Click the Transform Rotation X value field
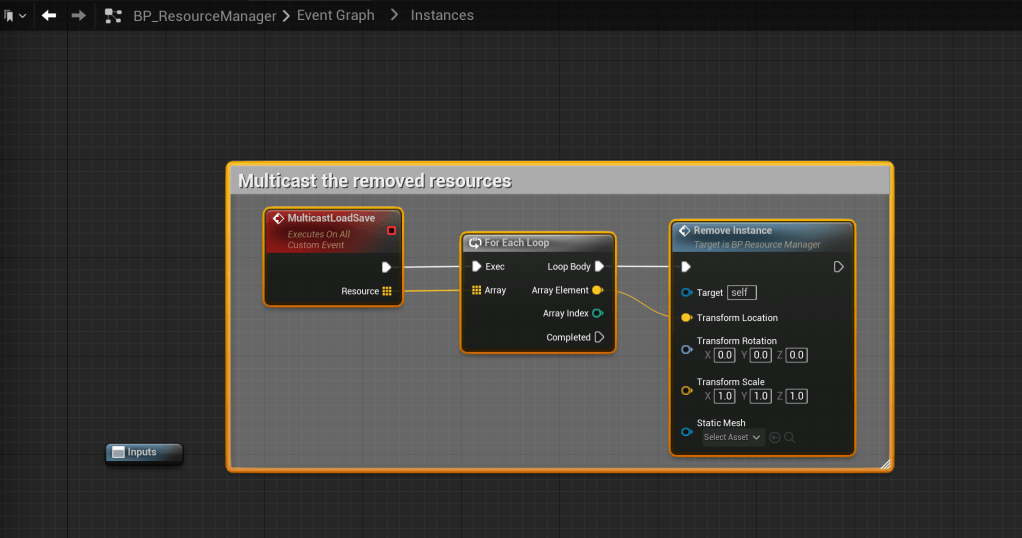This screenshot has height=538, width=1022. point(725,355)
